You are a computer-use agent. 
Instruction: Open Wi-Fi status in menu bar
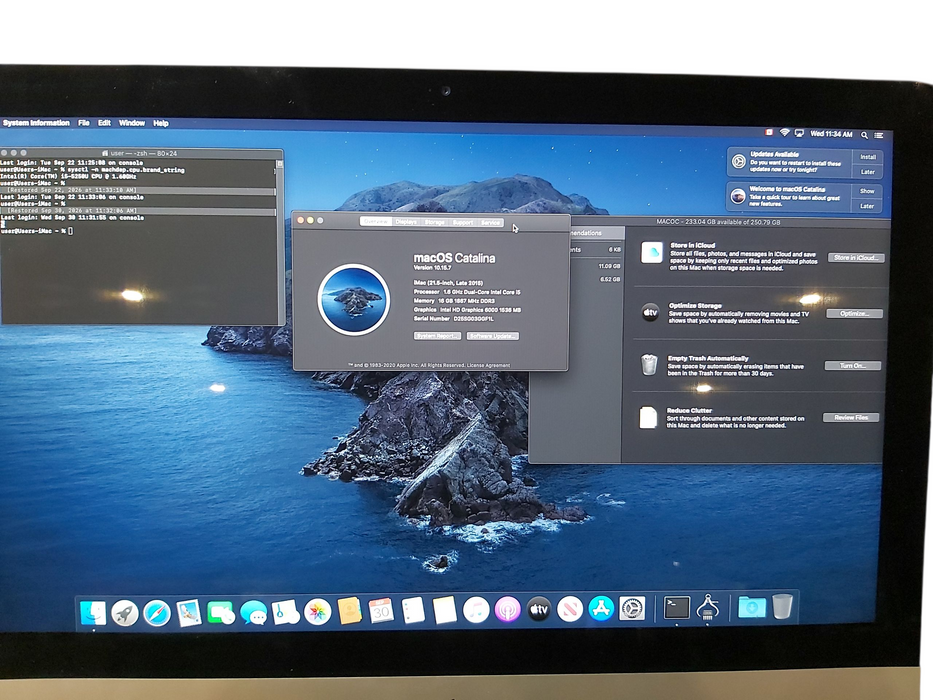(784, 133)
